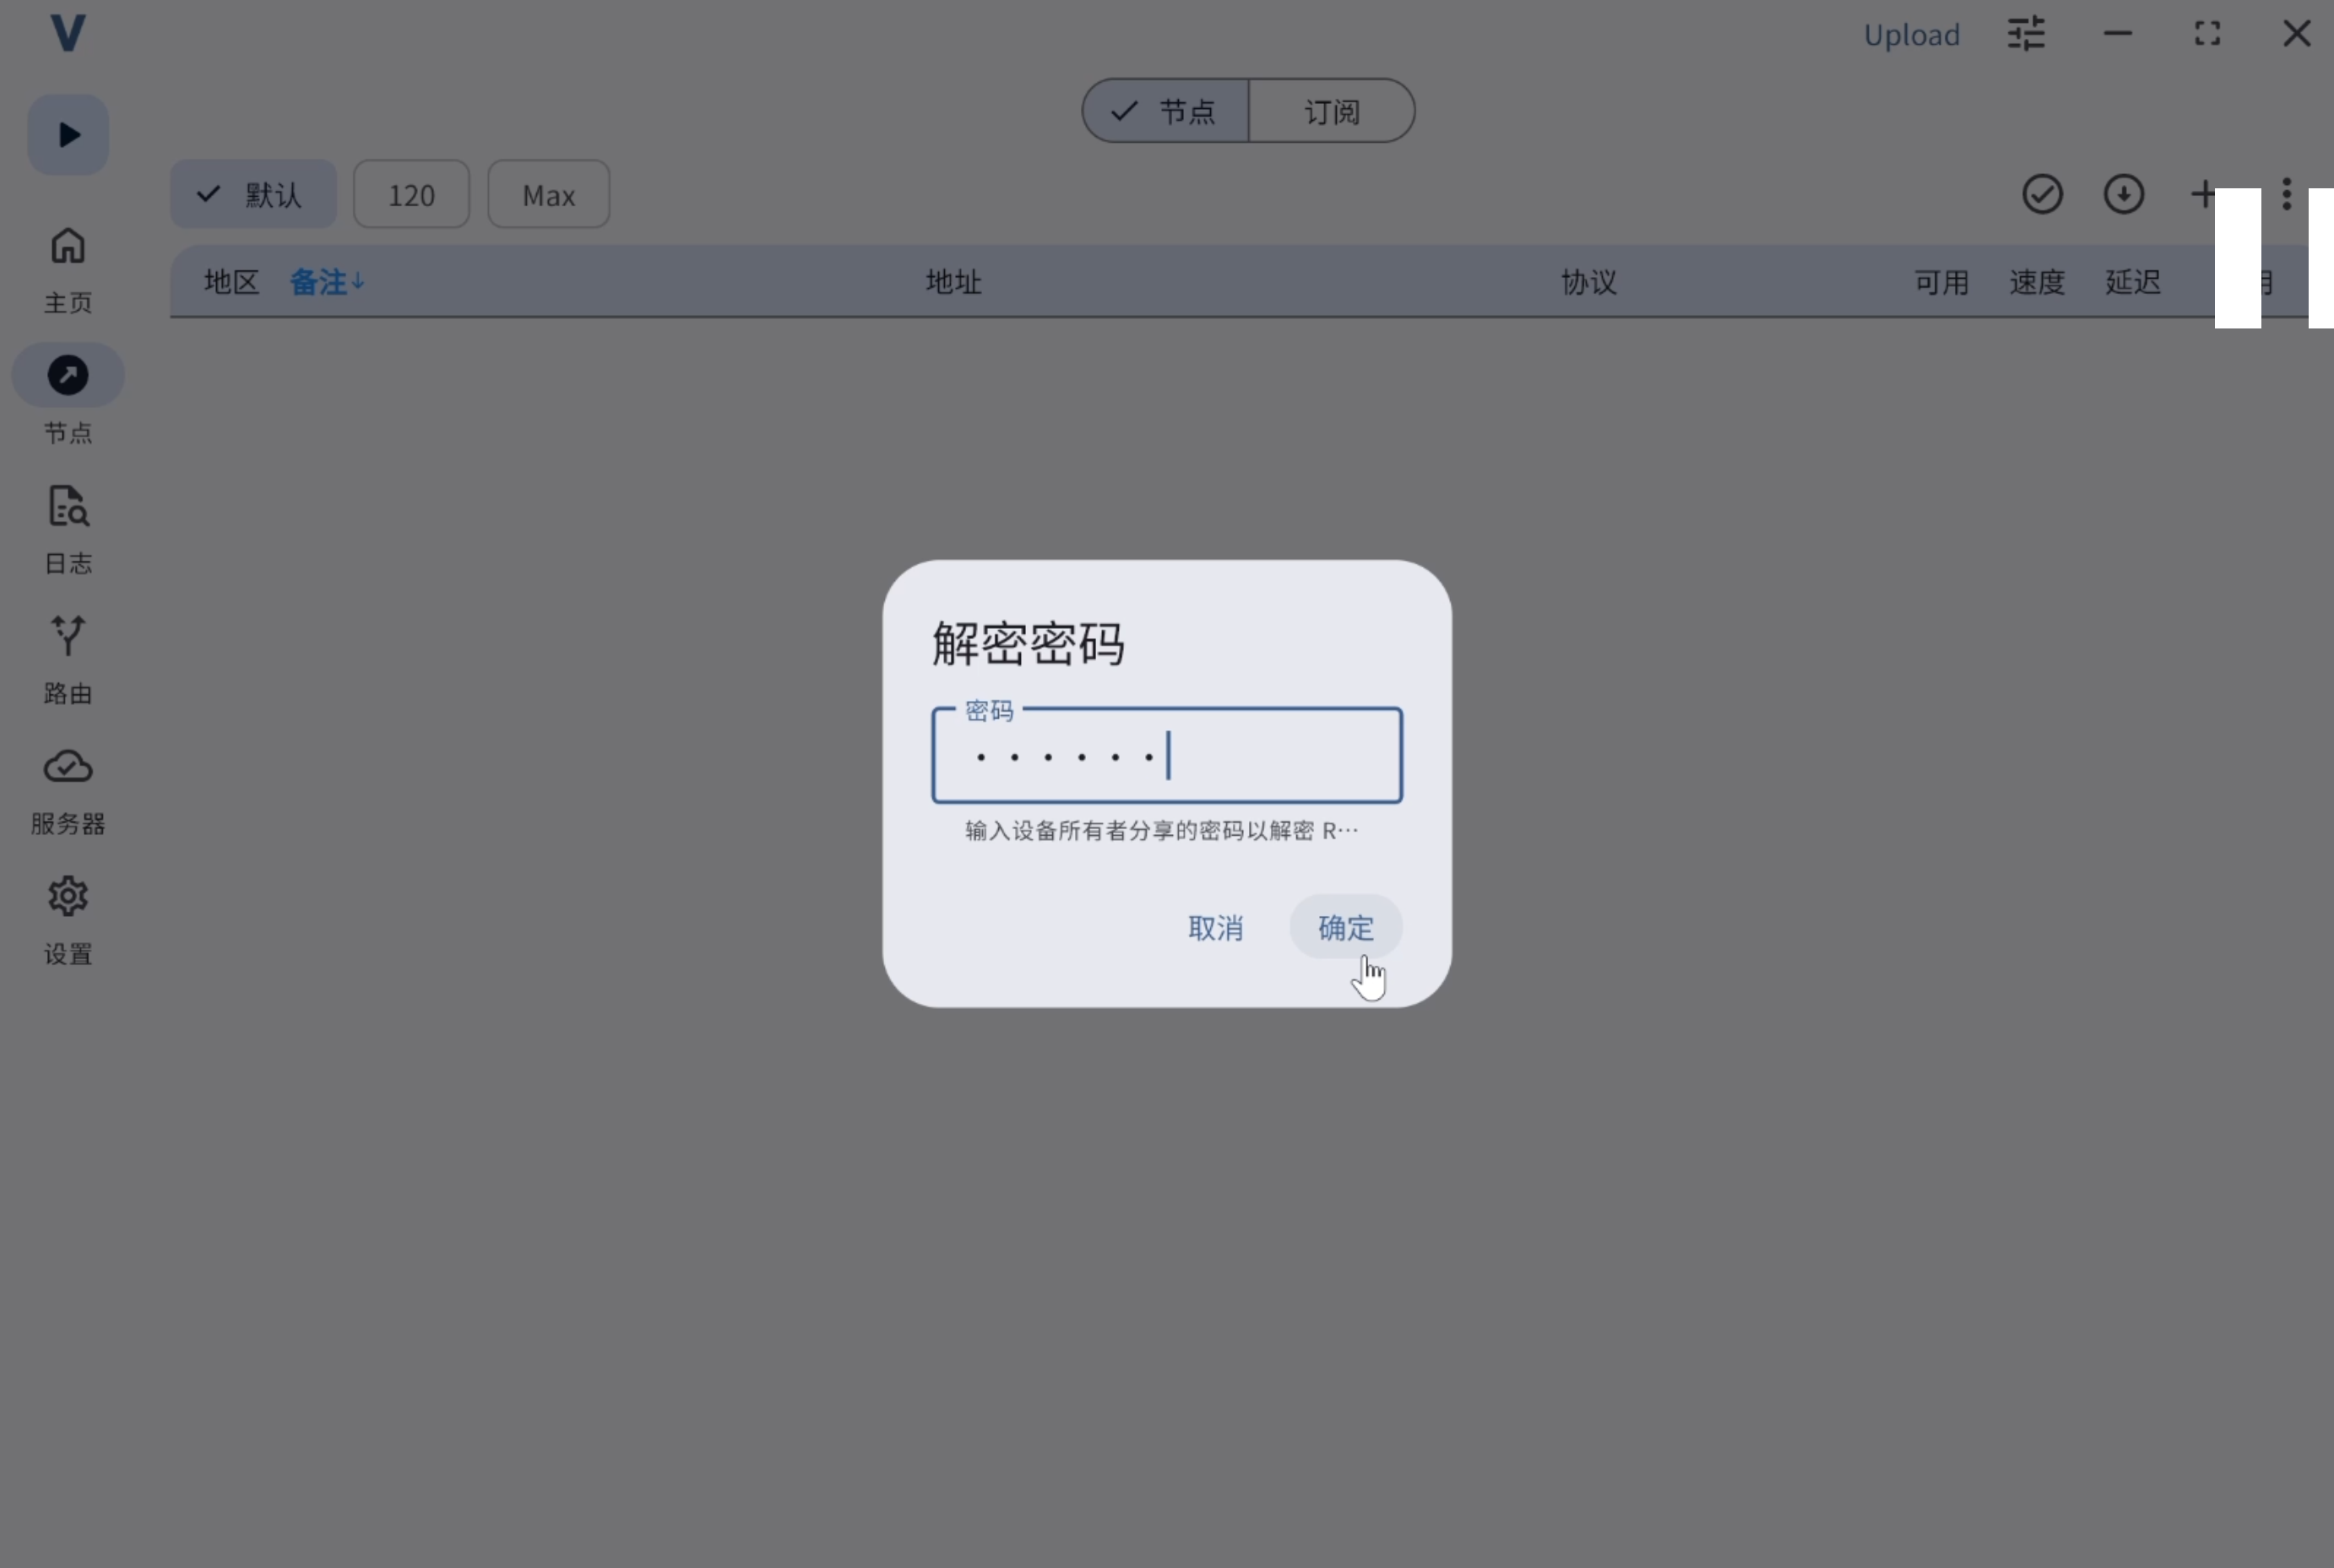This screenshot has height=1568, width=2334.
Task: Open the 主页 home page
Action: [x=68, y=270]
